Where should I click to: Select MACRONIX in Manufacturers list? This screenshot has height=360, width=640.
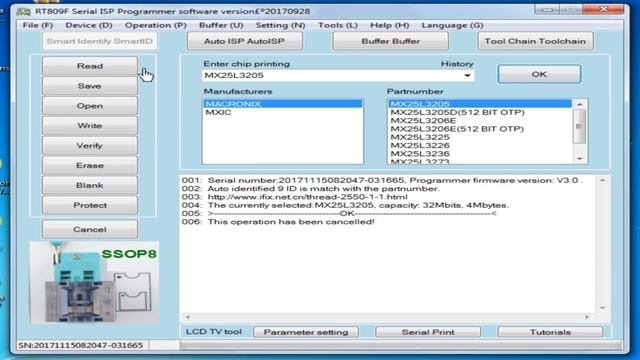(x=282, y=104)
